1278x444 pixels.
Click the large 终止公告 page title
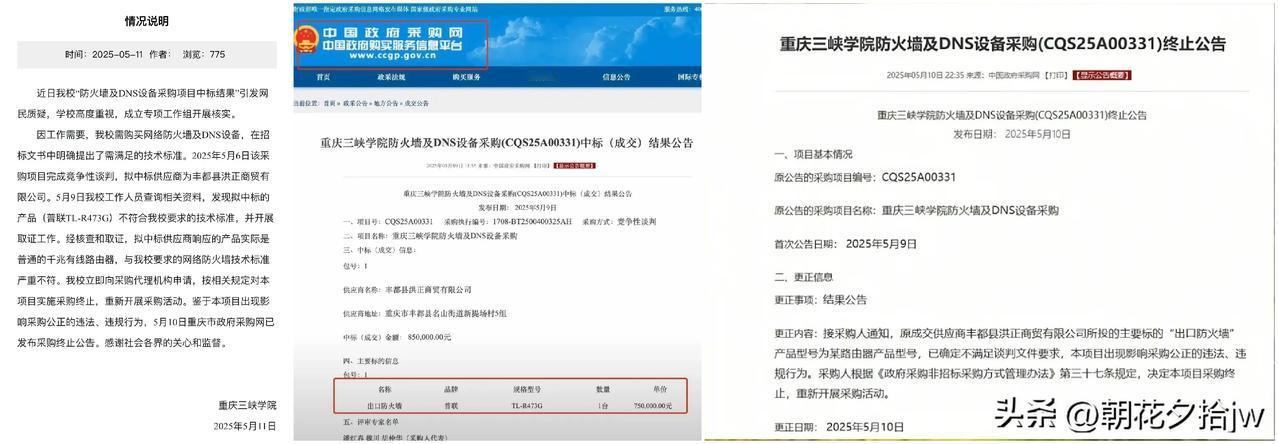coord(1002,44)
